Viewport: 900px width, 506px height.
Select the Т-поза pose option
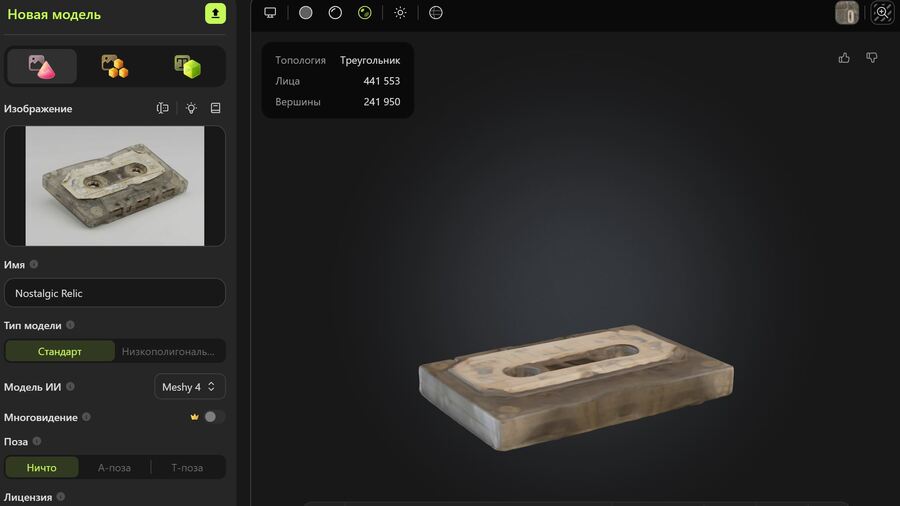[187, 468]
